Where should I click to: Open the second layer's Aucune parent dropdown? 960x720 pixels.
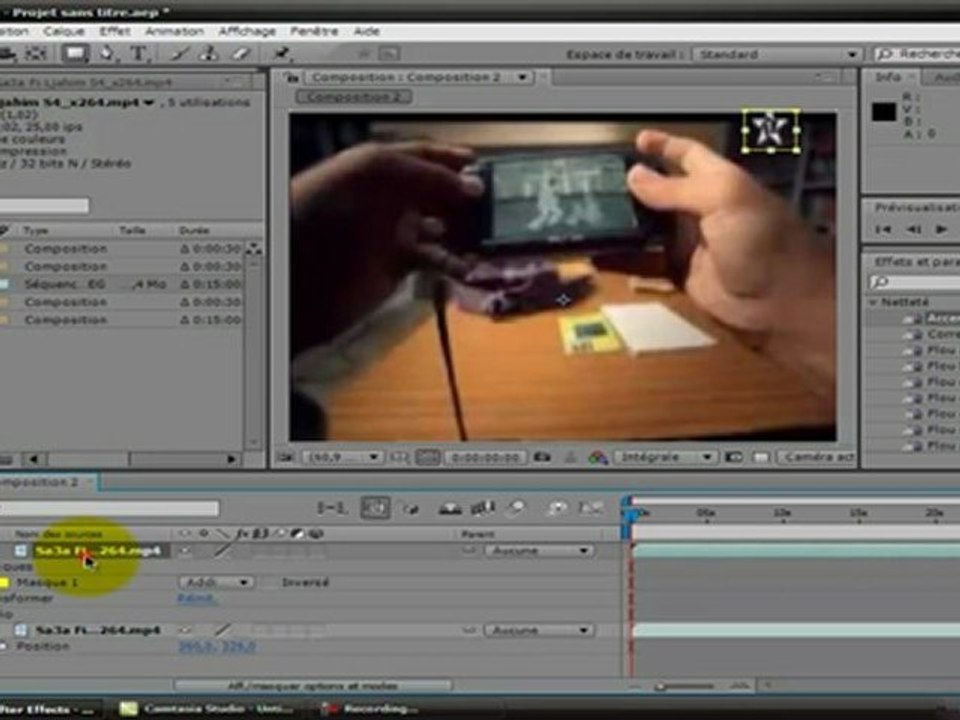pos(539,629)
